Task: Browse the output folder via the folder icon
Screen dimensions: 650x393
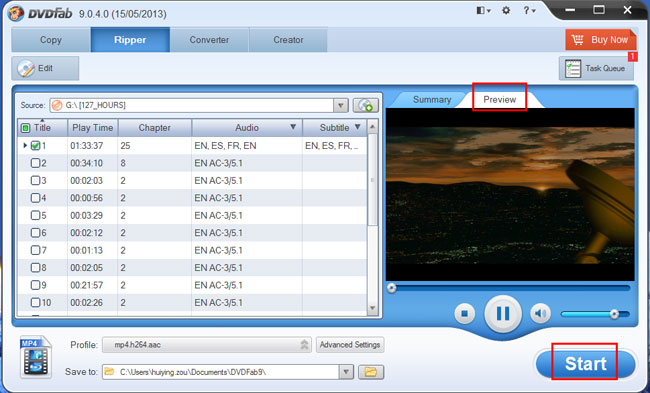Action: click(x=371, y=372)
